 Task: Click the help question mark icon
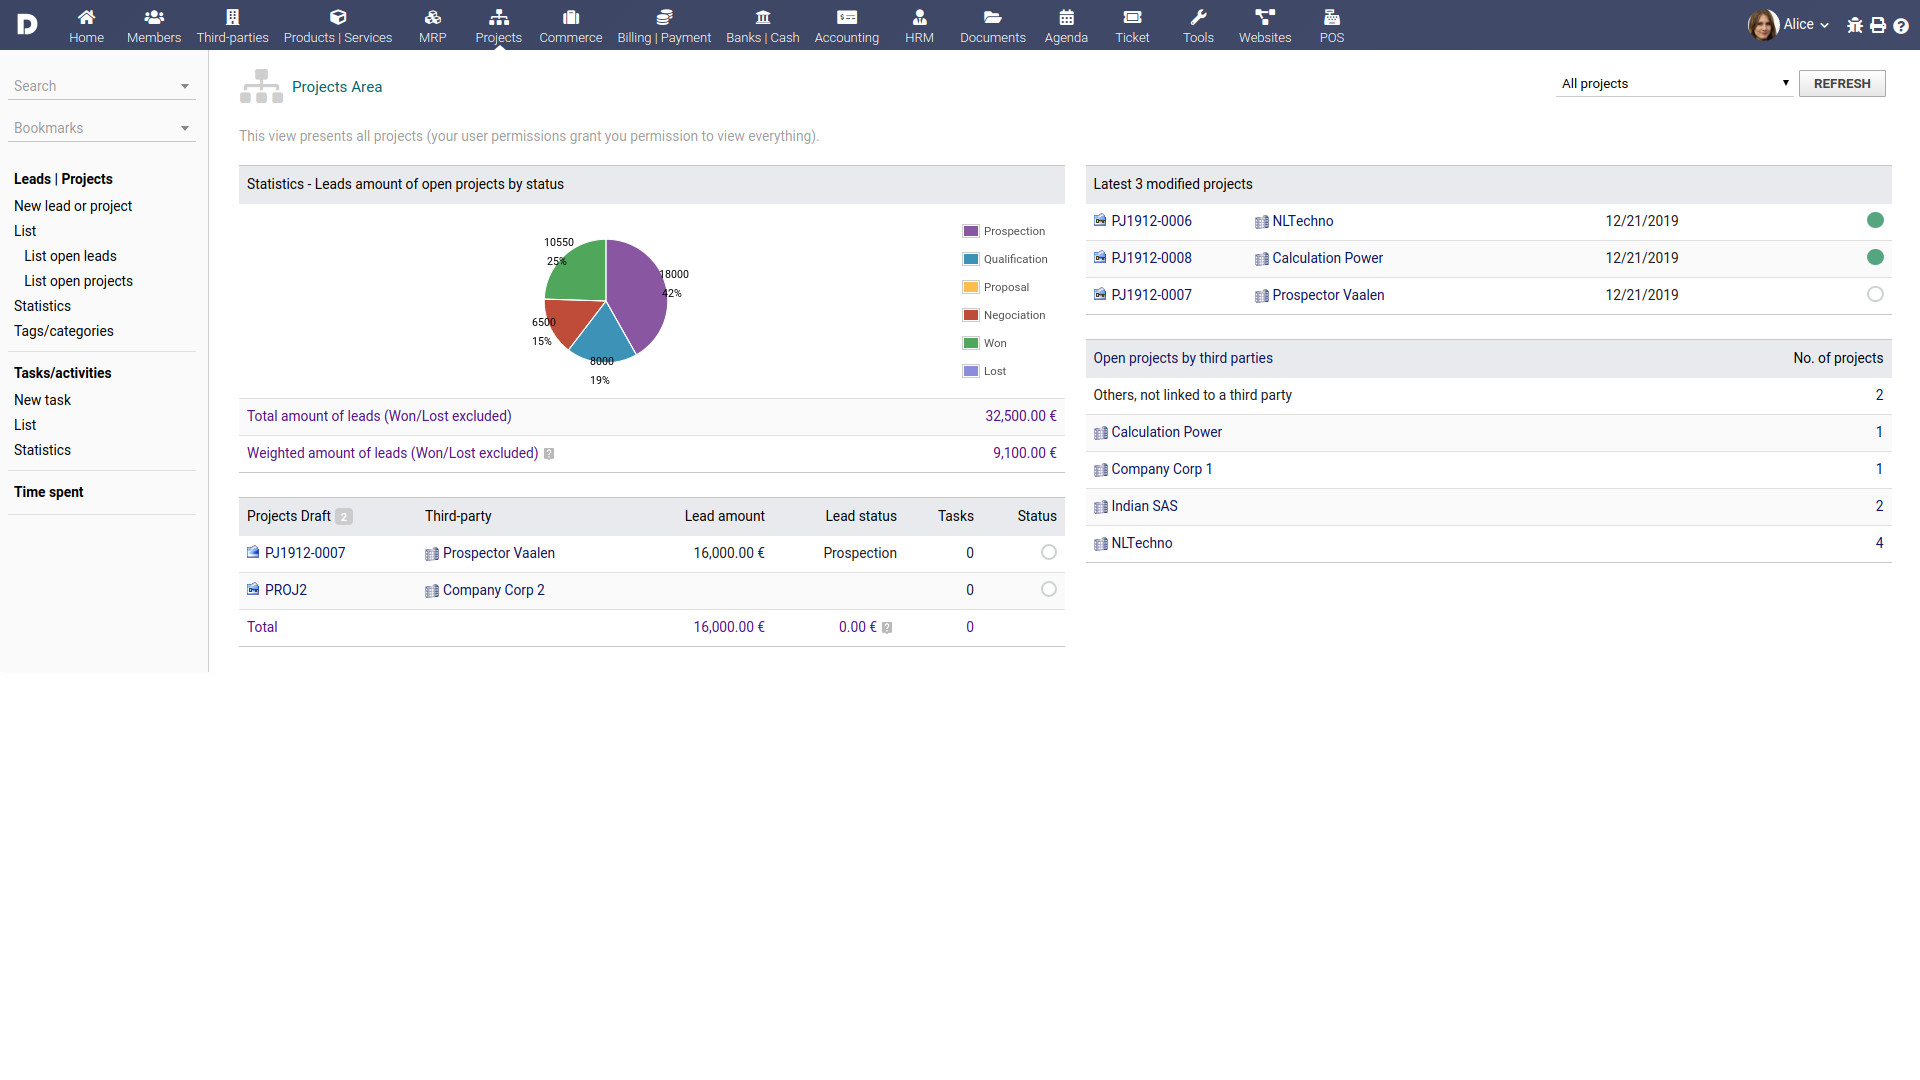[1901, 25]
